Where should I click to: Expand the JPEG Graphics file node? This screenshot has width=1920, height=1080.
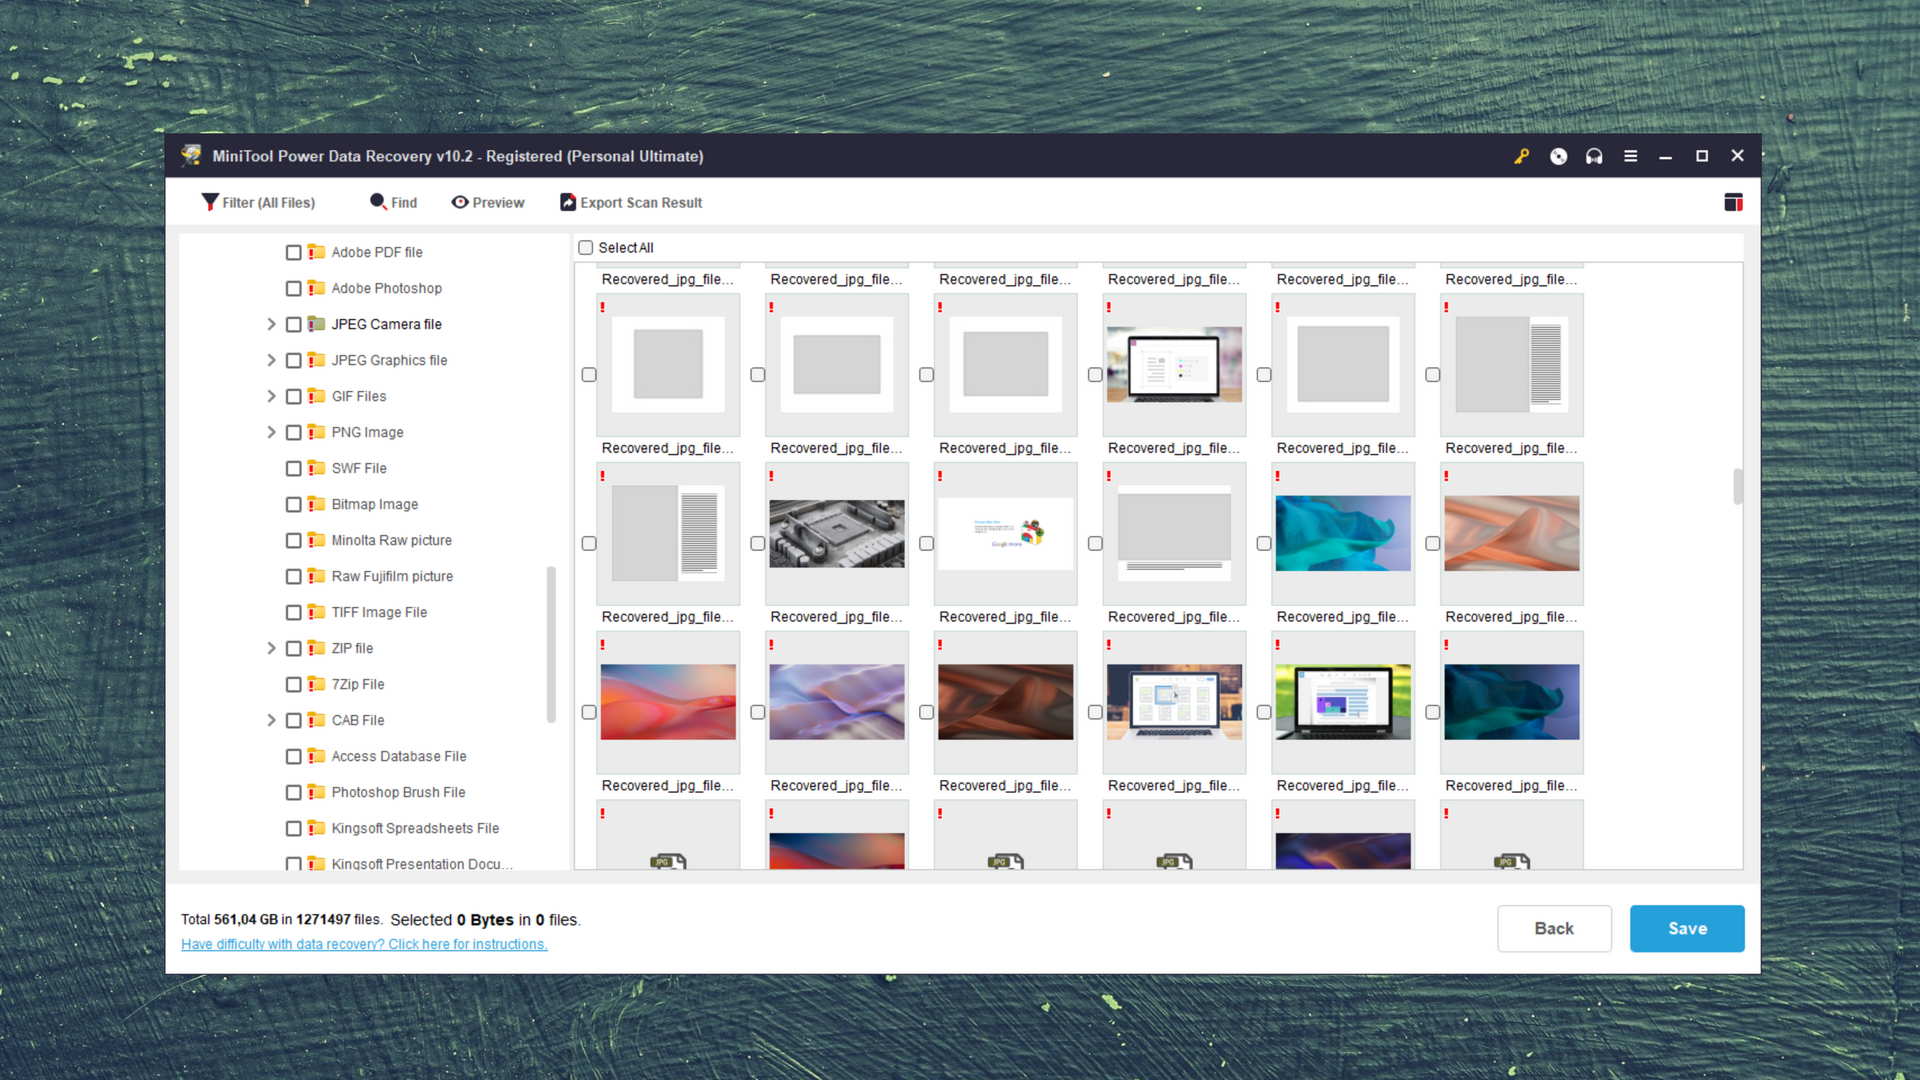coord(271,360)
